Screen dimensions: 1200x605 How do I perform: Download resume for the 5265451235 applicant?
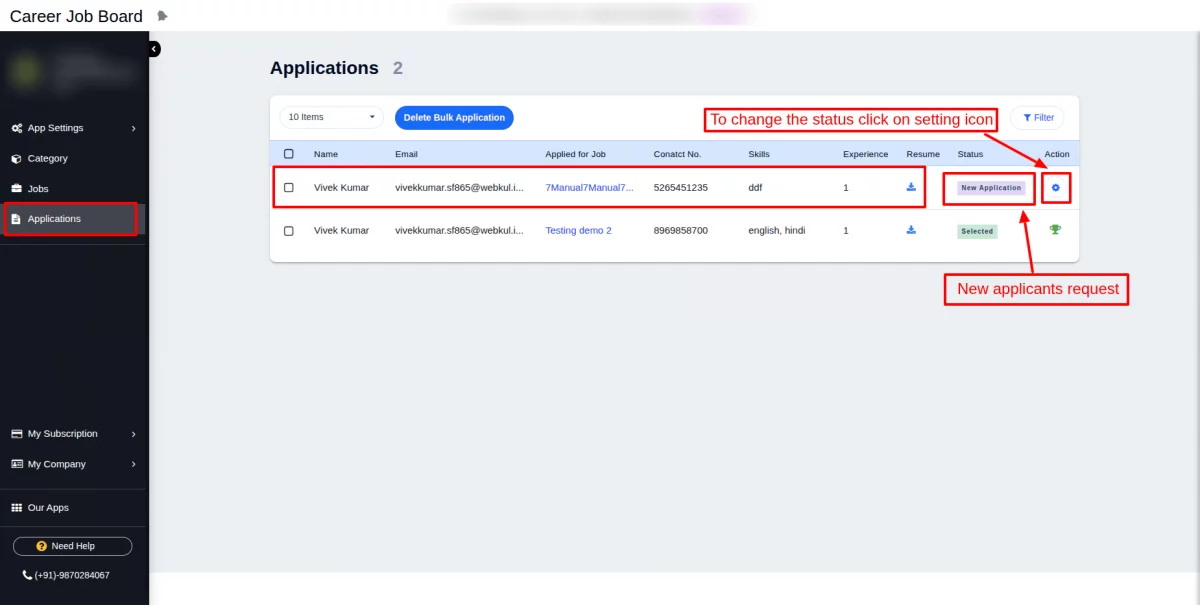911,187
